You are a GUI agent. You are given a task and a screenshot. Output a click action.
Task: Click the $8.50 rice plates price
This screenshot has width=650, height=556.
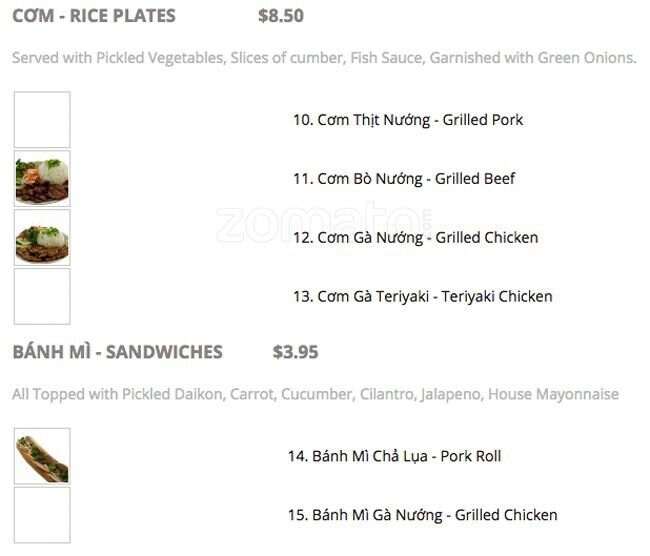pyautogui.click(x=280, y=16)
